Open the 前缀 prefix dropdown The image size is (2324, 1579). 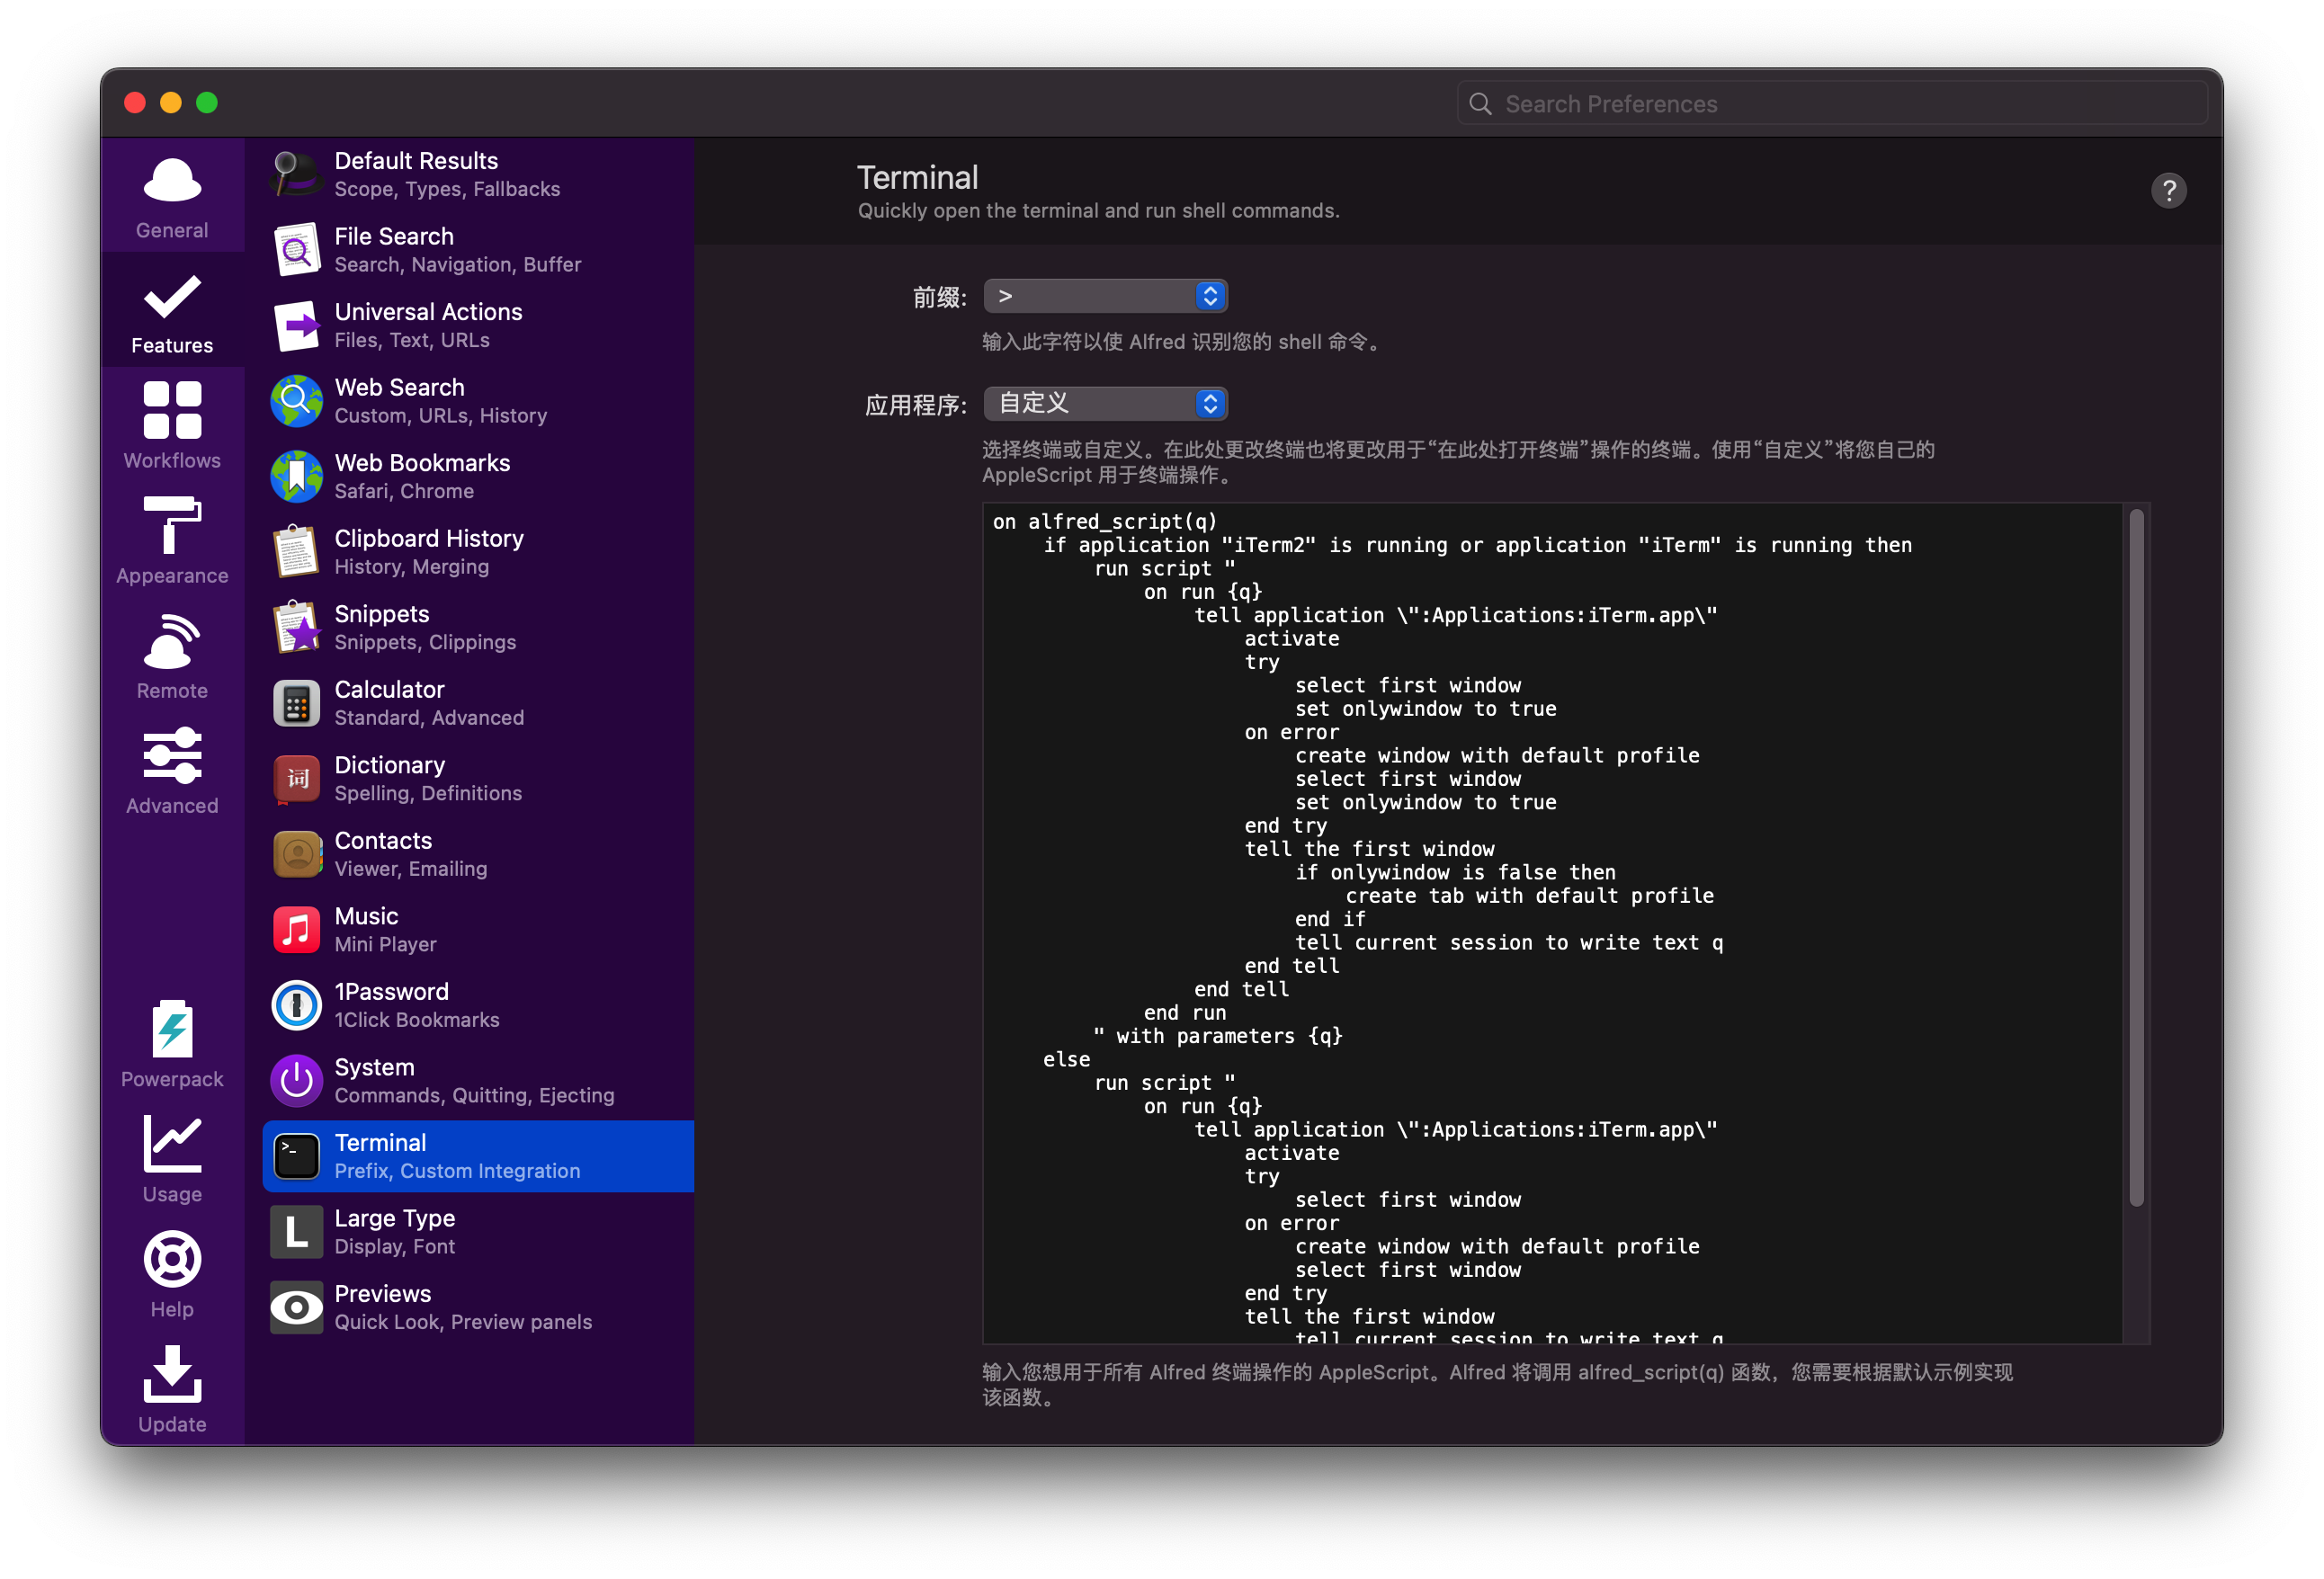(x=1105, y=296)
